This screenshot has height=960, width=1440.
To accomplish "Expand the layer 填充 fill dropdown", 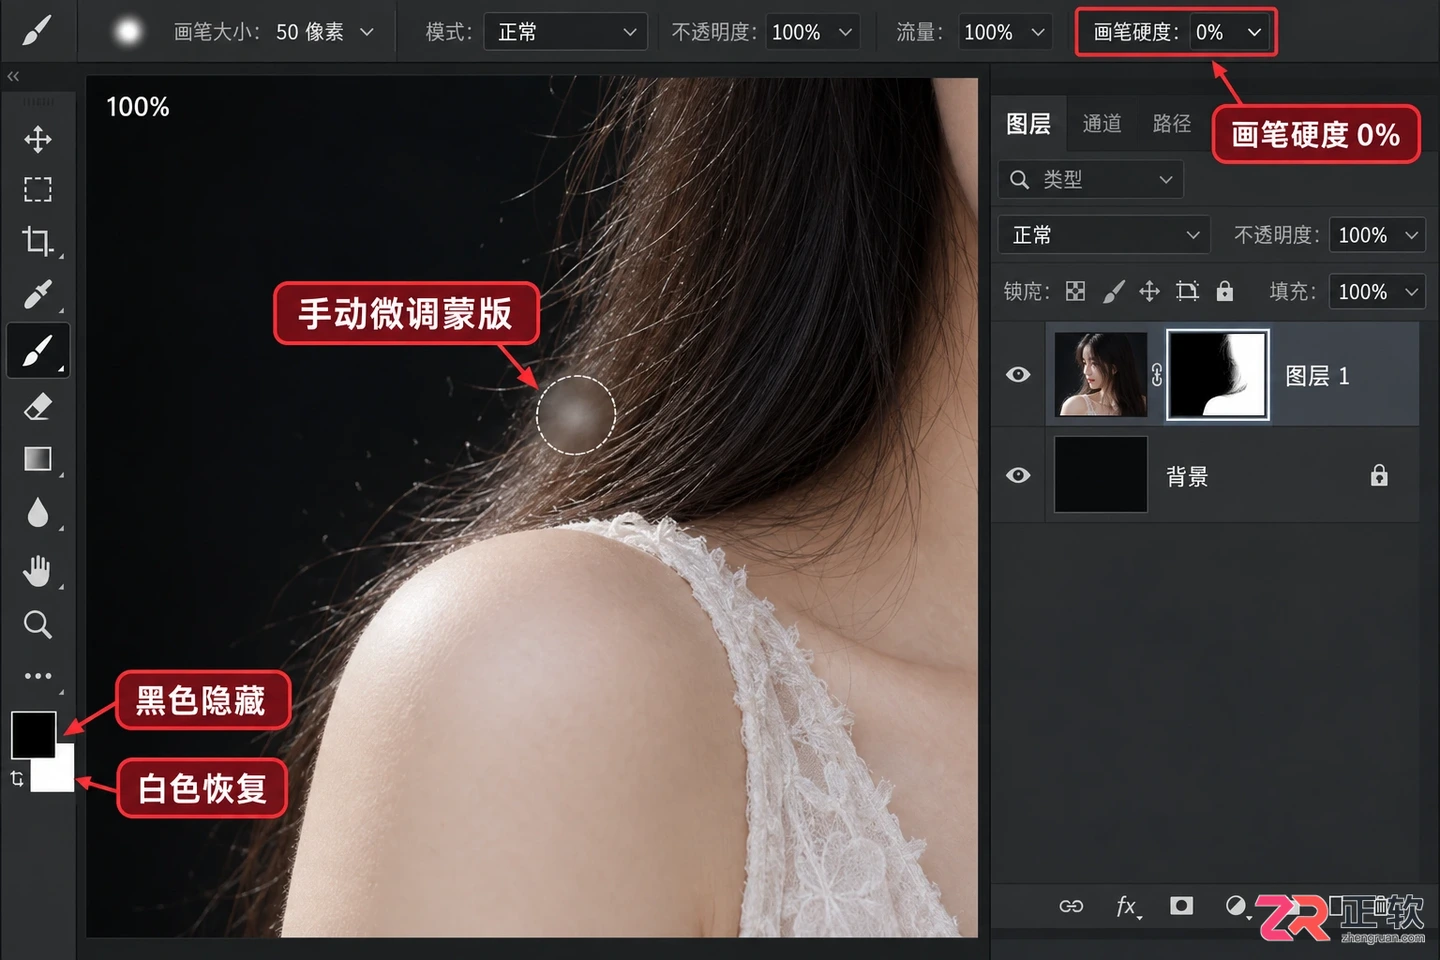I will point(1411,292).
